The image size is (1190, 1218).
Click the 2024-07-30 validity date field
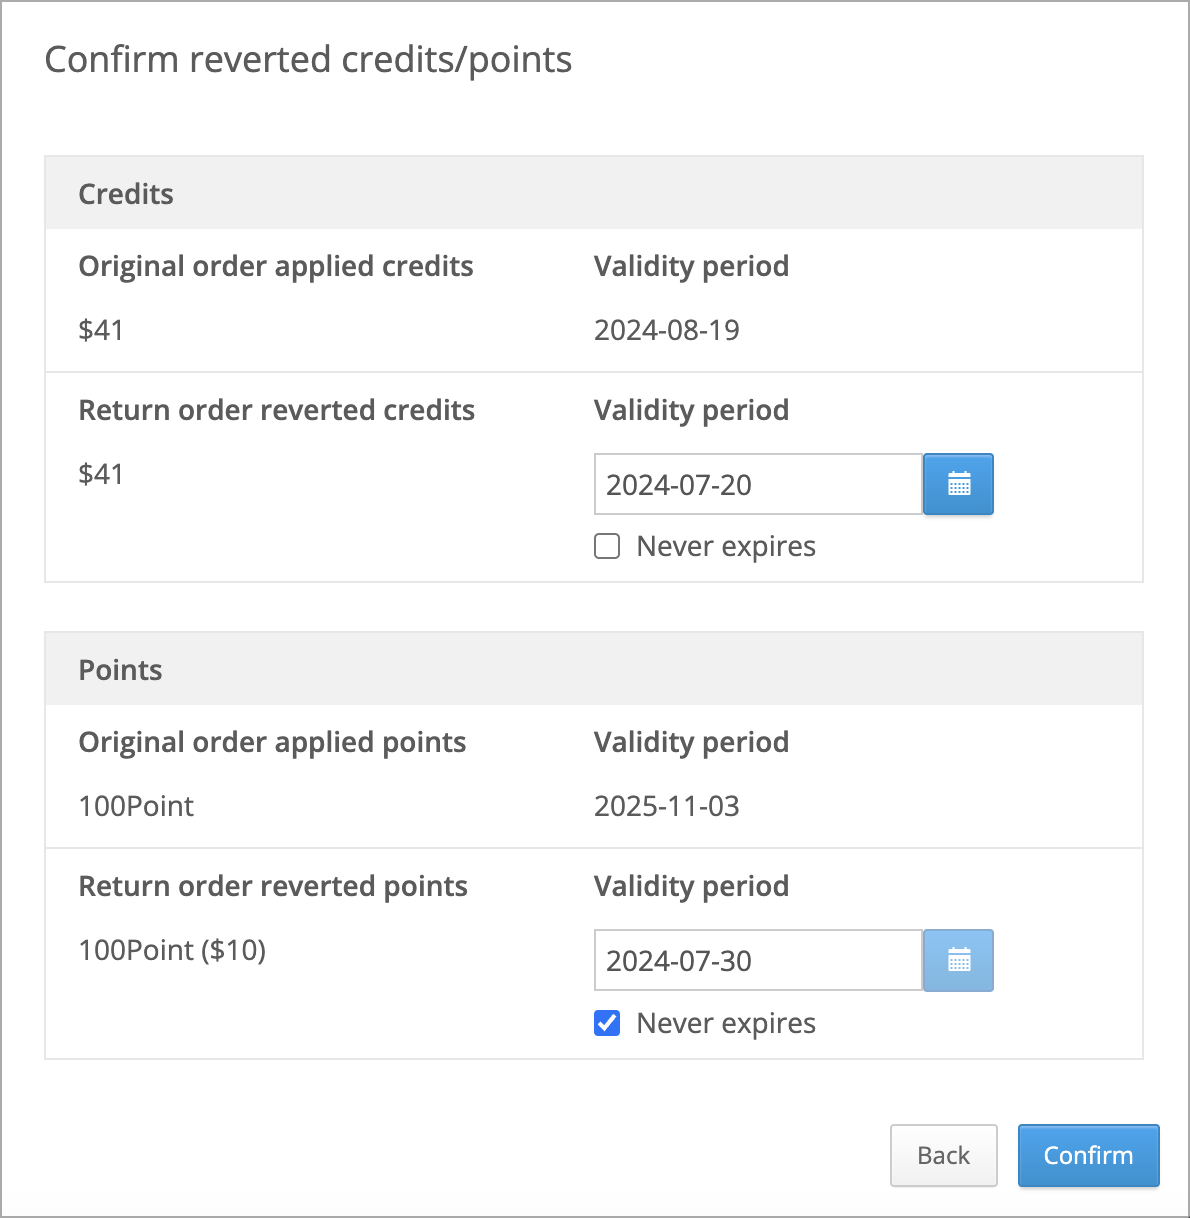pyautogui.click(x=758, y=961)
